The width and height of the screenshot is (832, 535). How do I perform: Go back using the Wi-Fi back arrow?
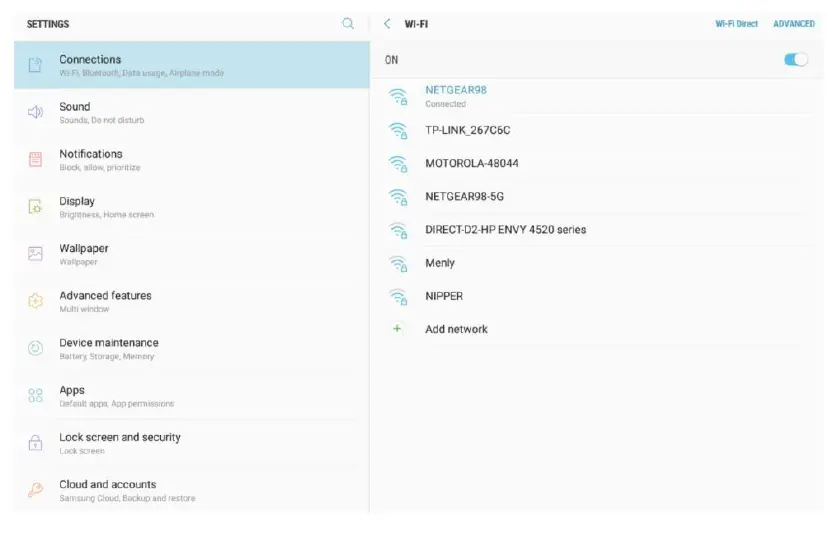click(387, 23)
